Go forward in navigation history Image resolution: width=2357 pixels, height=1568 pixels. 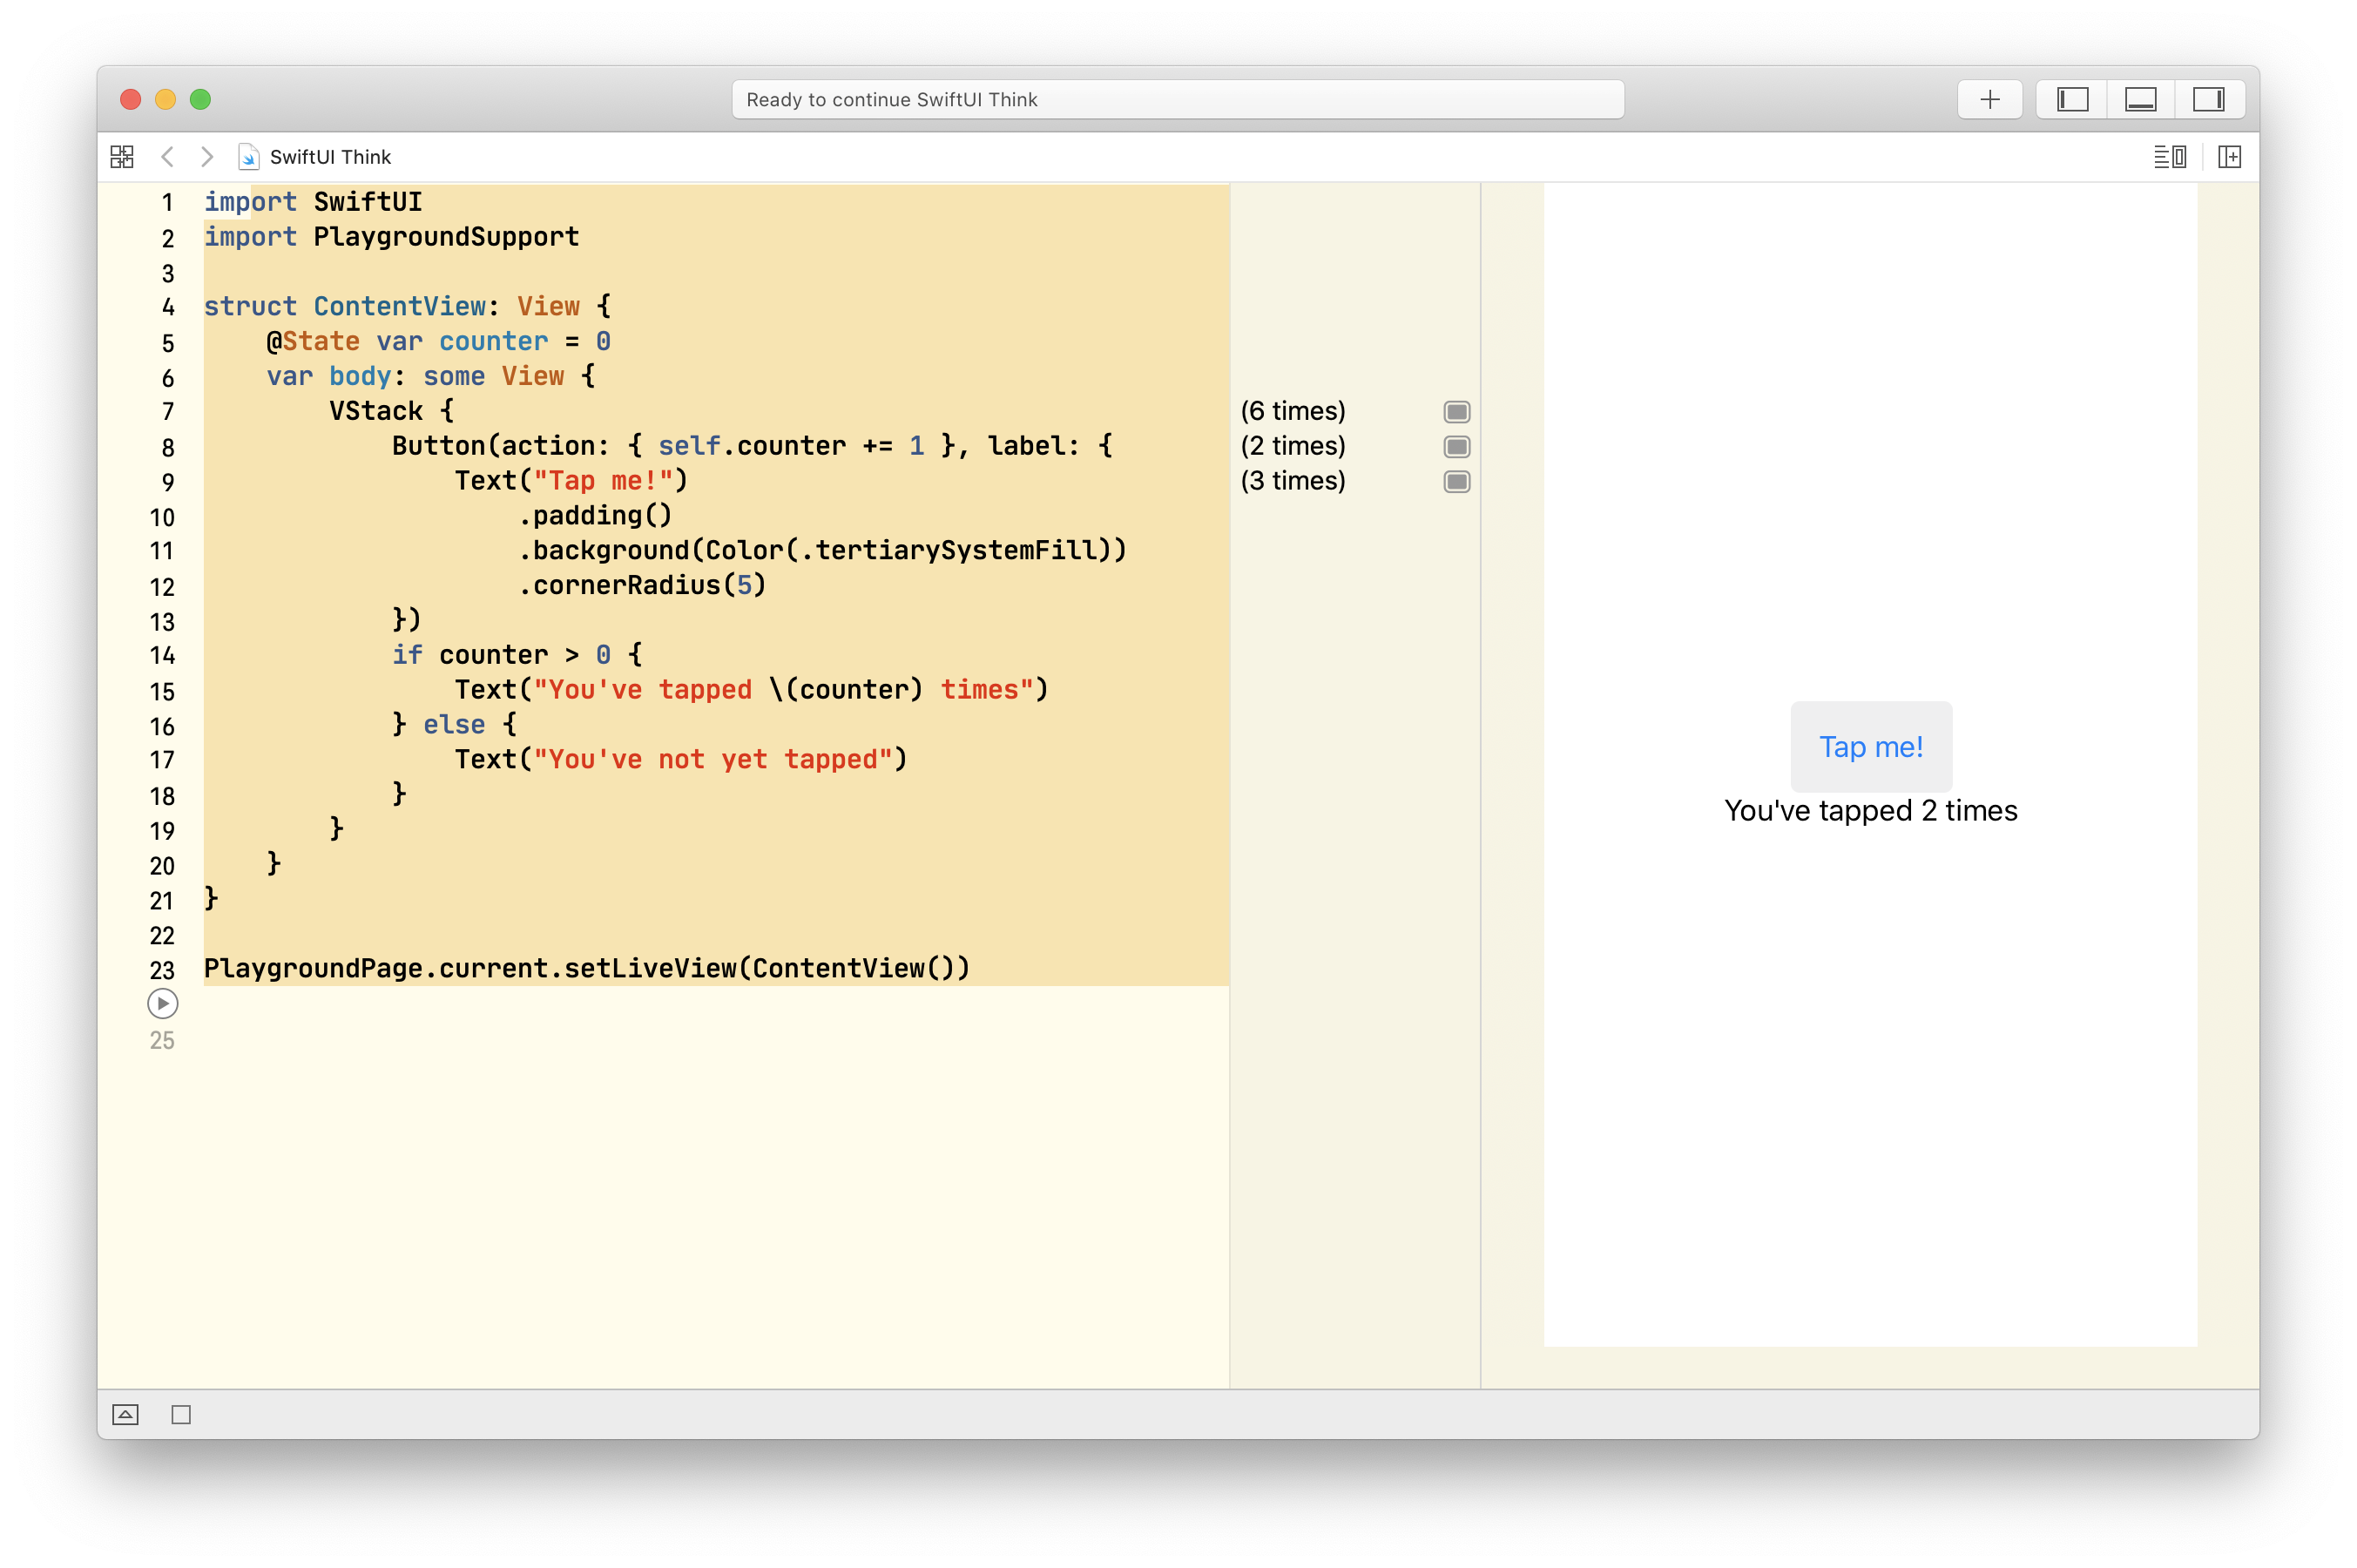pos(206,157)
